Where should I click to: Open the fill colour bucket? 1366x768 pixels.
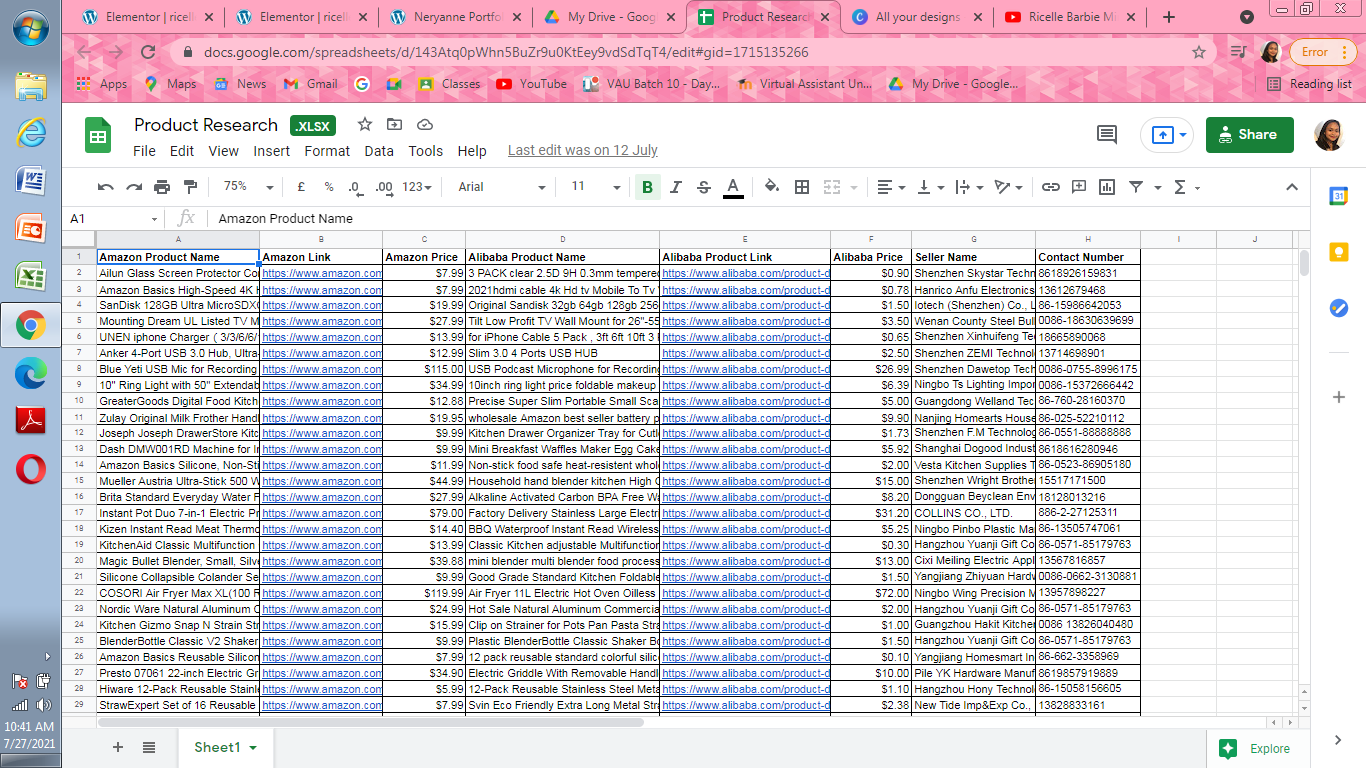(x=772, y=187)
